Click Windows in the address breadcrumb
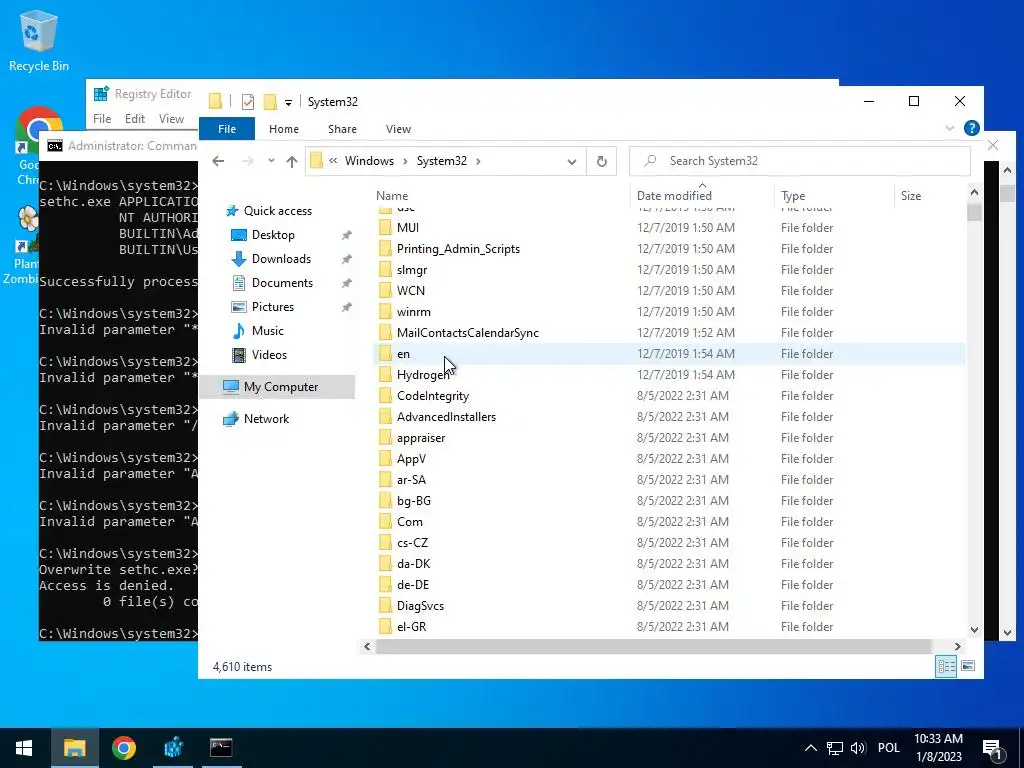 (369, 161)
